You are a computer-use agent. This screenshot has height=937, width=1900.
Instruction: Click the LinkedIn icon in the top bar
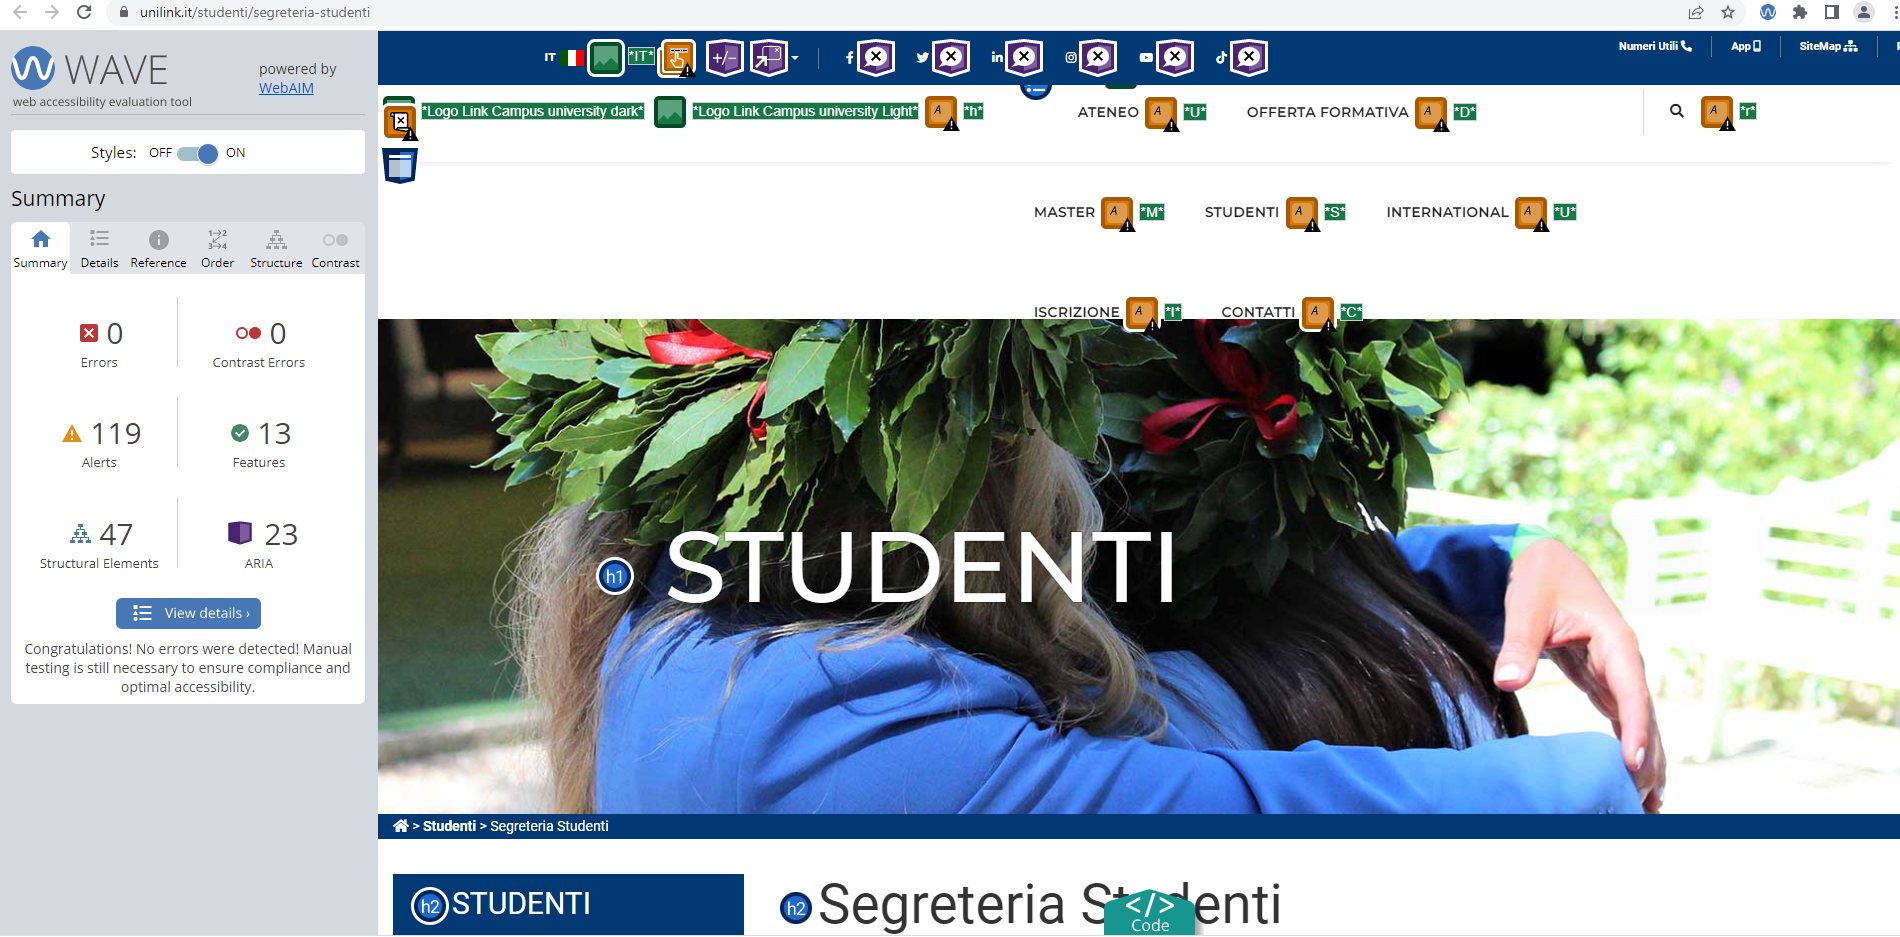point(997,58)
